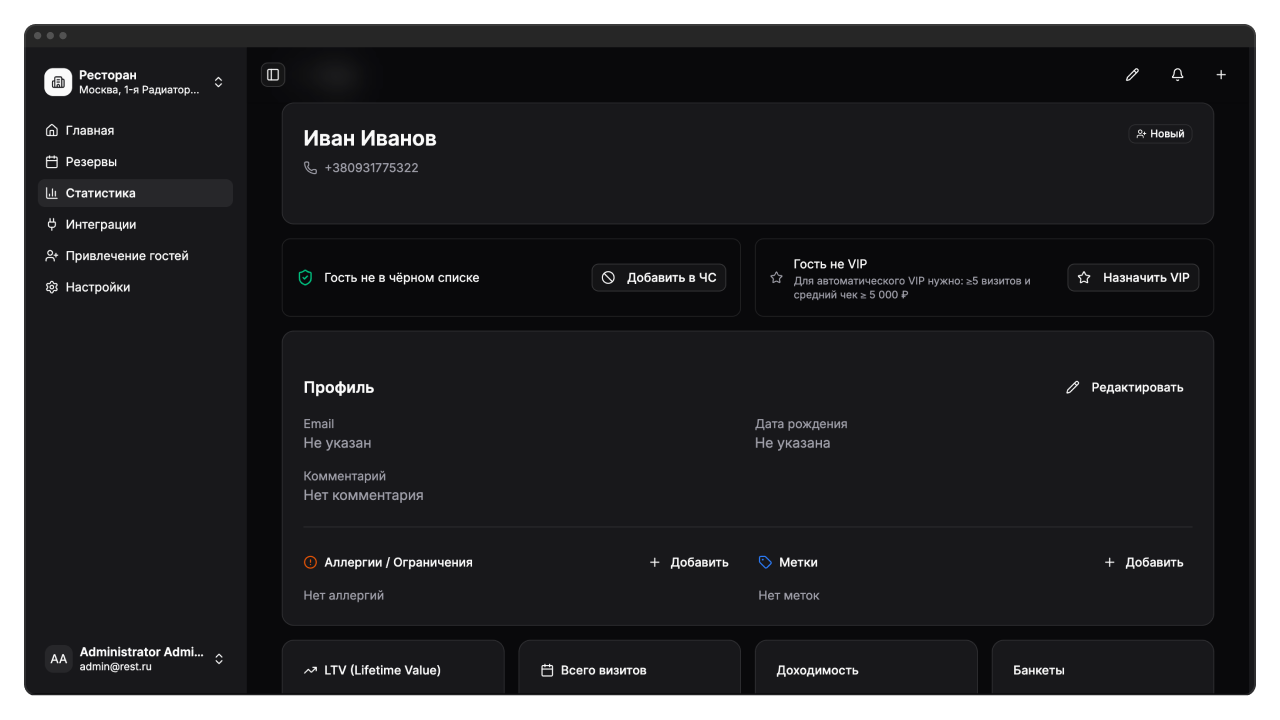Click the blue tag icon near Метки
The height and width of the screenshot is (720, 1280).
(765, 563)
